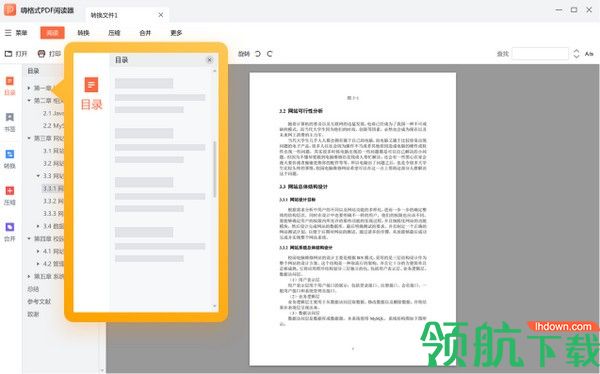The image size is (600, 374).
Task: Click the 打印 printer icon
Action: pos(41,54)
